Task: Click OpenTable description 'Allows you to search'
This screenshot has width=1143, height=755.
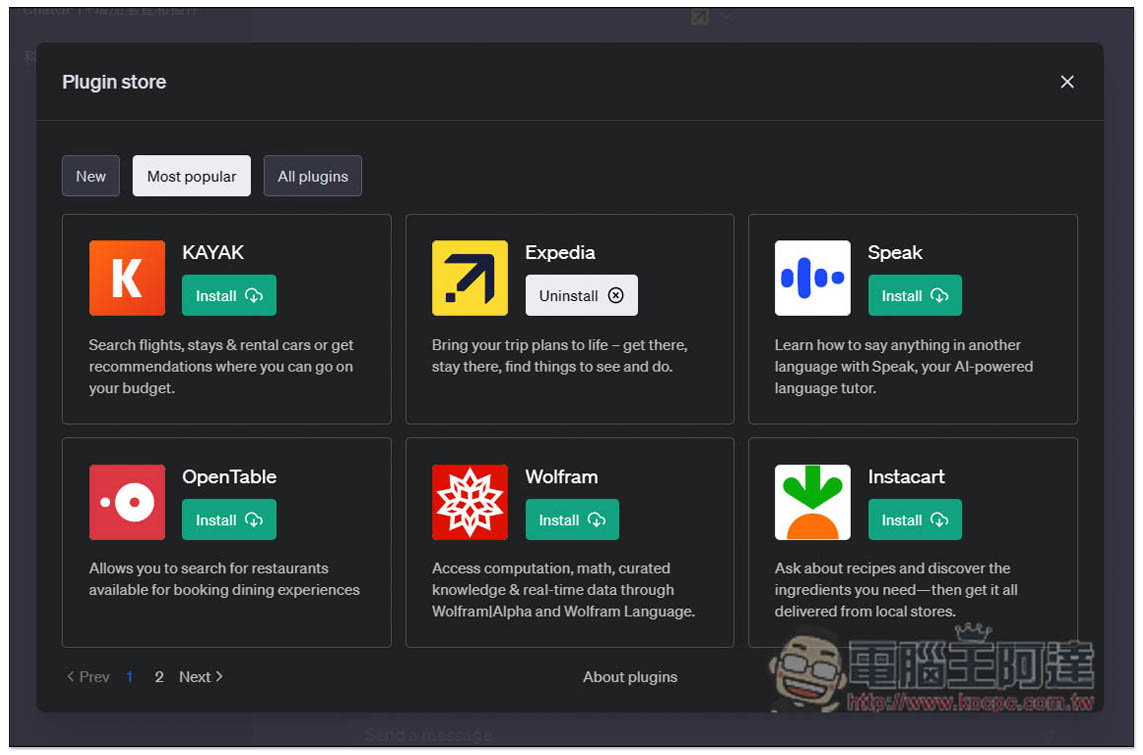Action: pos(224,579)
